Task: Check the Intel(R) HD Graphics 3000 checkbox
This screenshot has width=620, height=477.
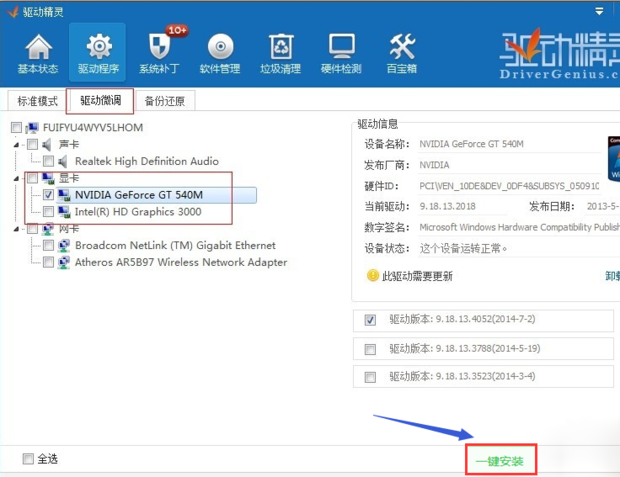Action: (49, 212)
